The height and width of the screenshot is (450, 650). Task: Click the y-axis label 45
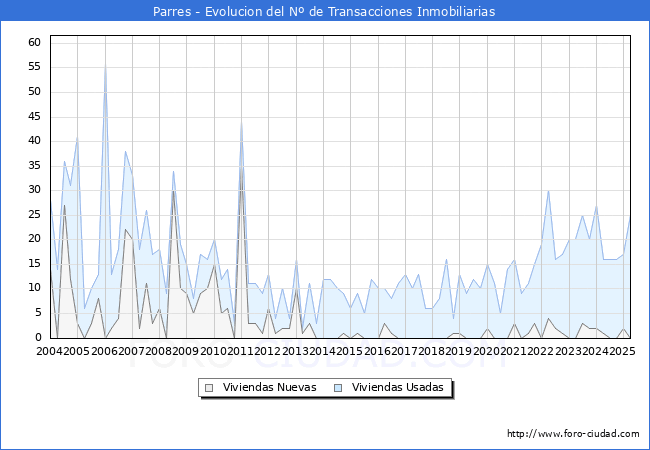click(x=35, y=116)
